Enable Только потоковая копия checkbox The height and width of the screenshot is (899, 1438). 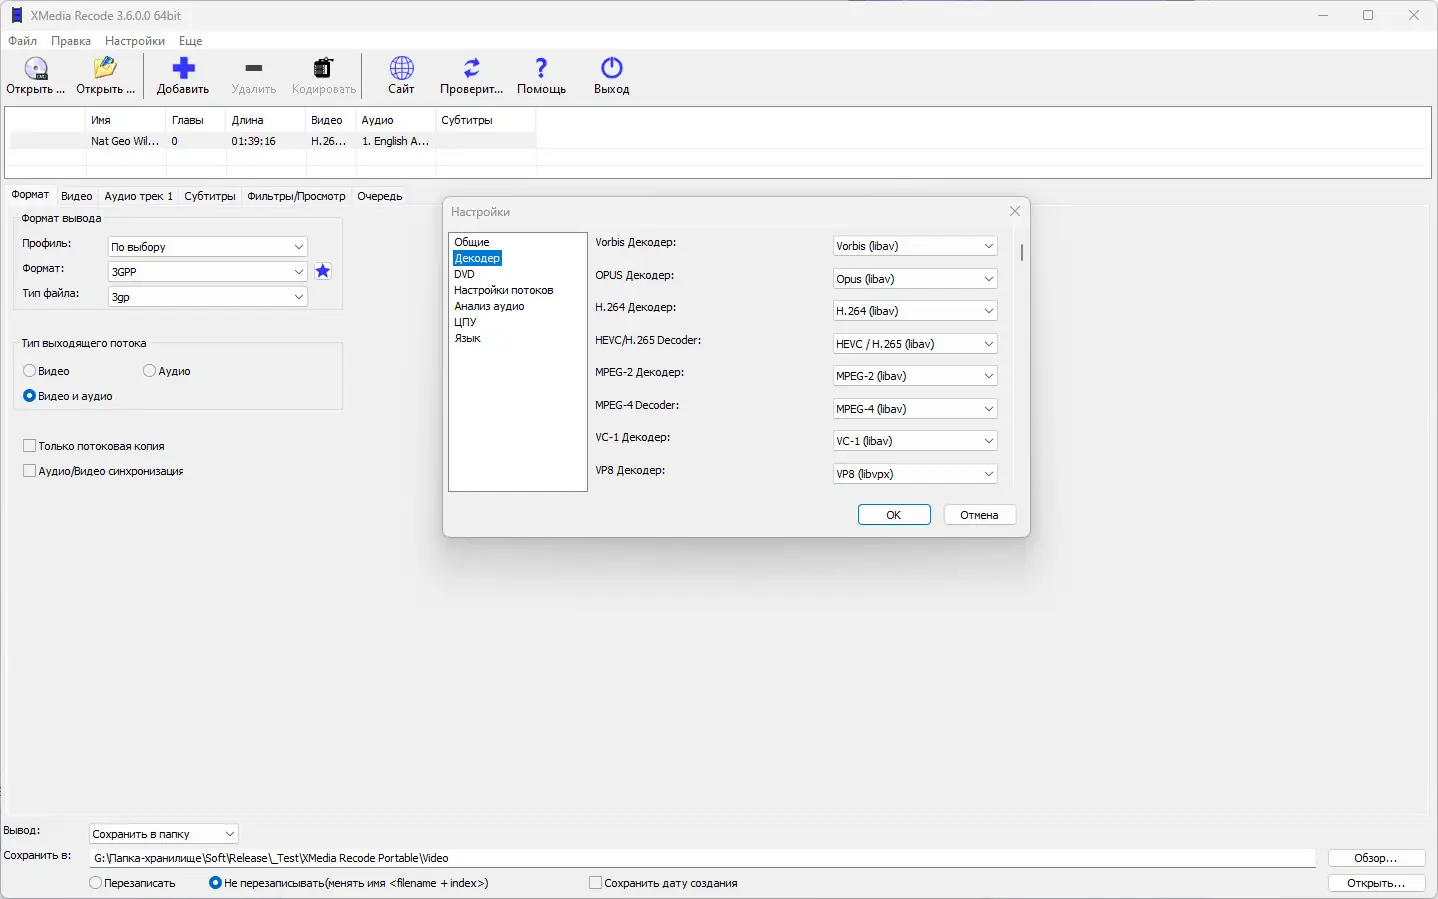29,446
